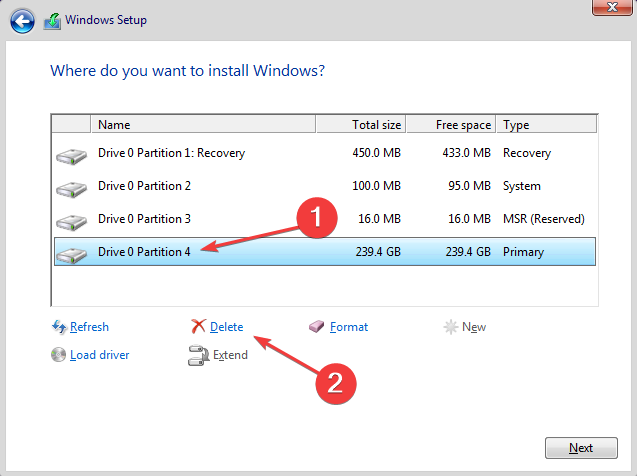Select Drive 0 Partition 3 MSR row
This screenshot has height=476, width=637.
[x=325, y=219]
